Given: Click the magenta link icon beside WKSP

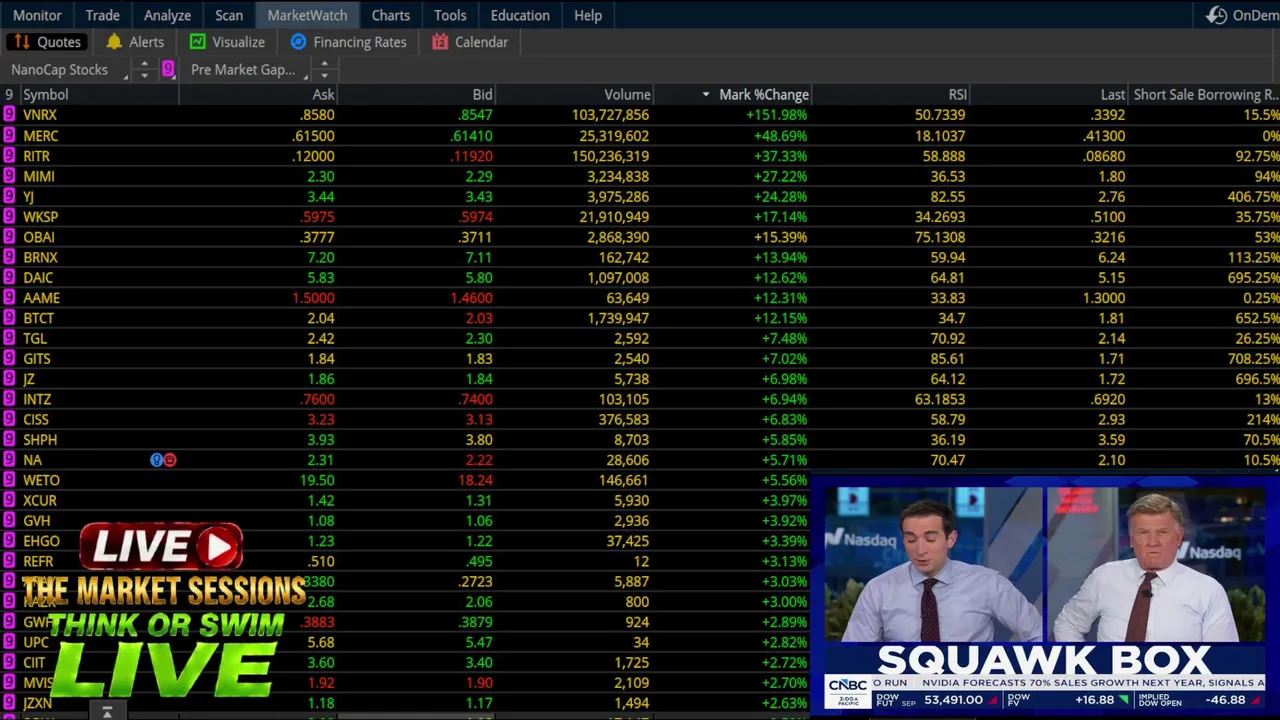Looking at the screenshot, I should tap(9, 216).
